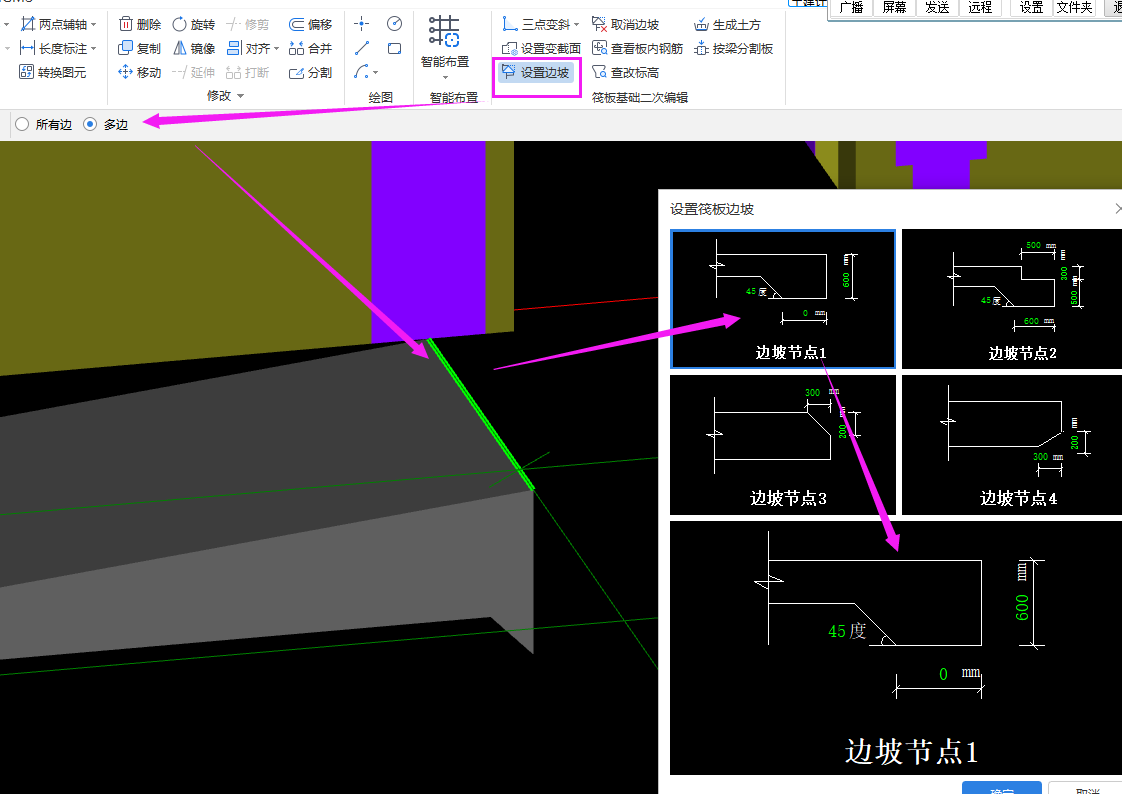Open the 远程 remote tab
The image size is (1122, 794).
point(980,8)
